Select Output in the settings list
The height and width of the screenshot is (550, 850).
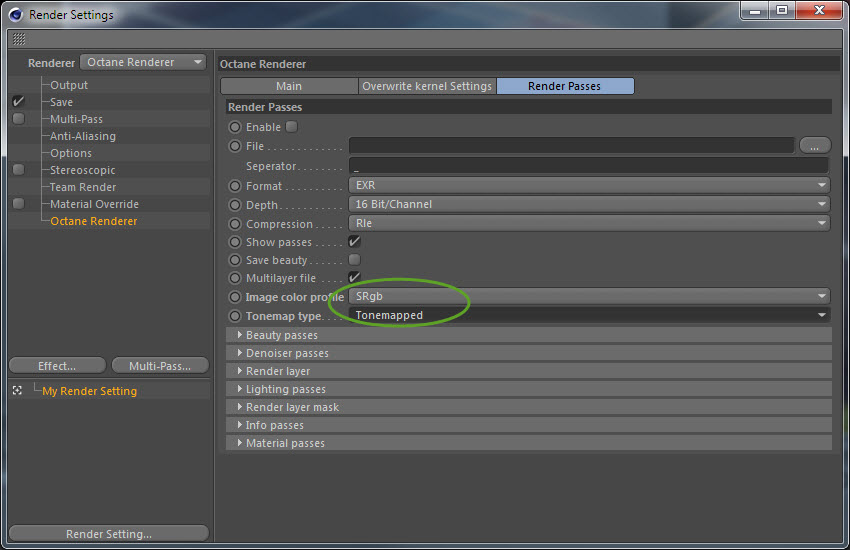pos(69,85)
